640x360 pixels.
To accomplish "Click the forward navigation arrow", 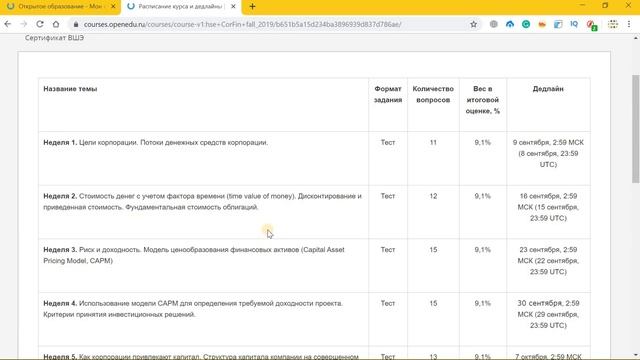I will tap(24, 24).
